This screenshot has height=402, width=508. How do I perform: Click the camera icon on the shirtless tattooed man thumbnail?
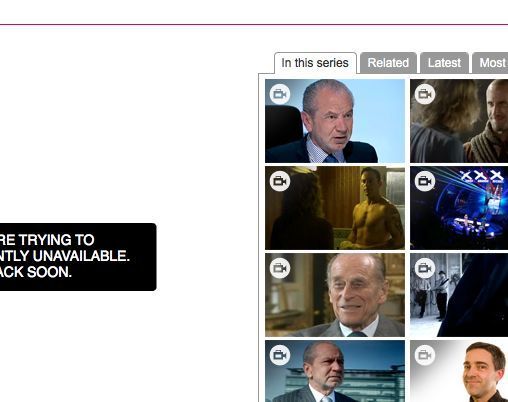(280, 181)
